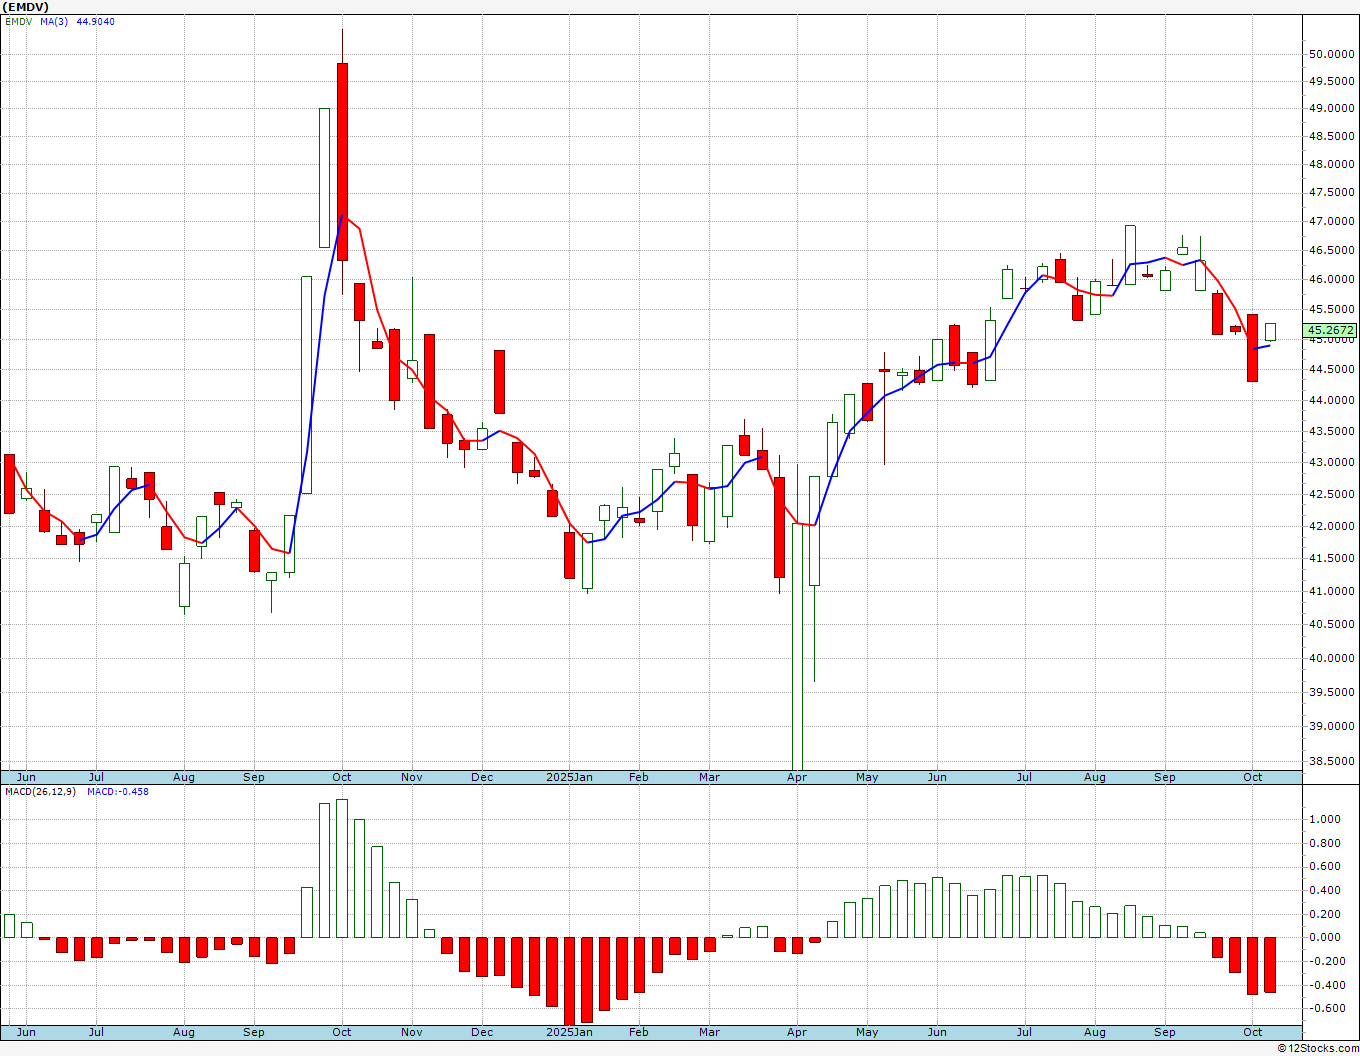Viewport: 1360px width, 1056px height.
Task: Click the 49.5000 price axis label
Action: pyautogui.click(x=1332, y=81)
